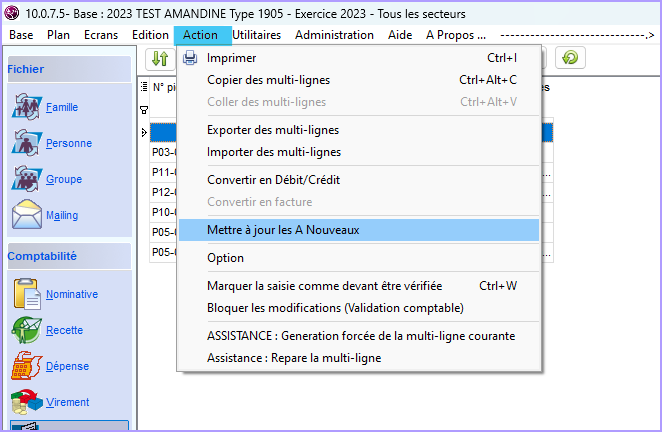This screenshot has height=432, width=662.
Task: Choose Convertir en Débit/Crédit
Action: point(274,180)
